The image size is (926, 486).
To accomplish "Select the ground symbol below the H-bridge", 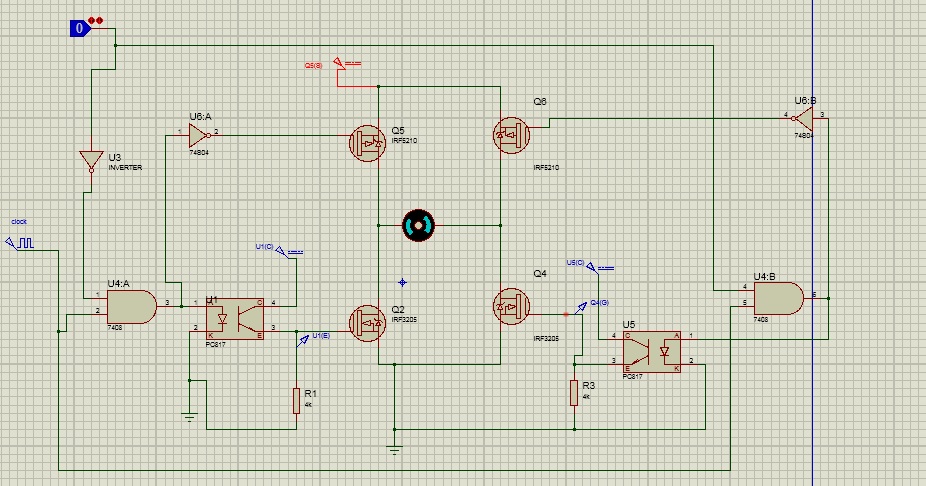I will (394, 451).
